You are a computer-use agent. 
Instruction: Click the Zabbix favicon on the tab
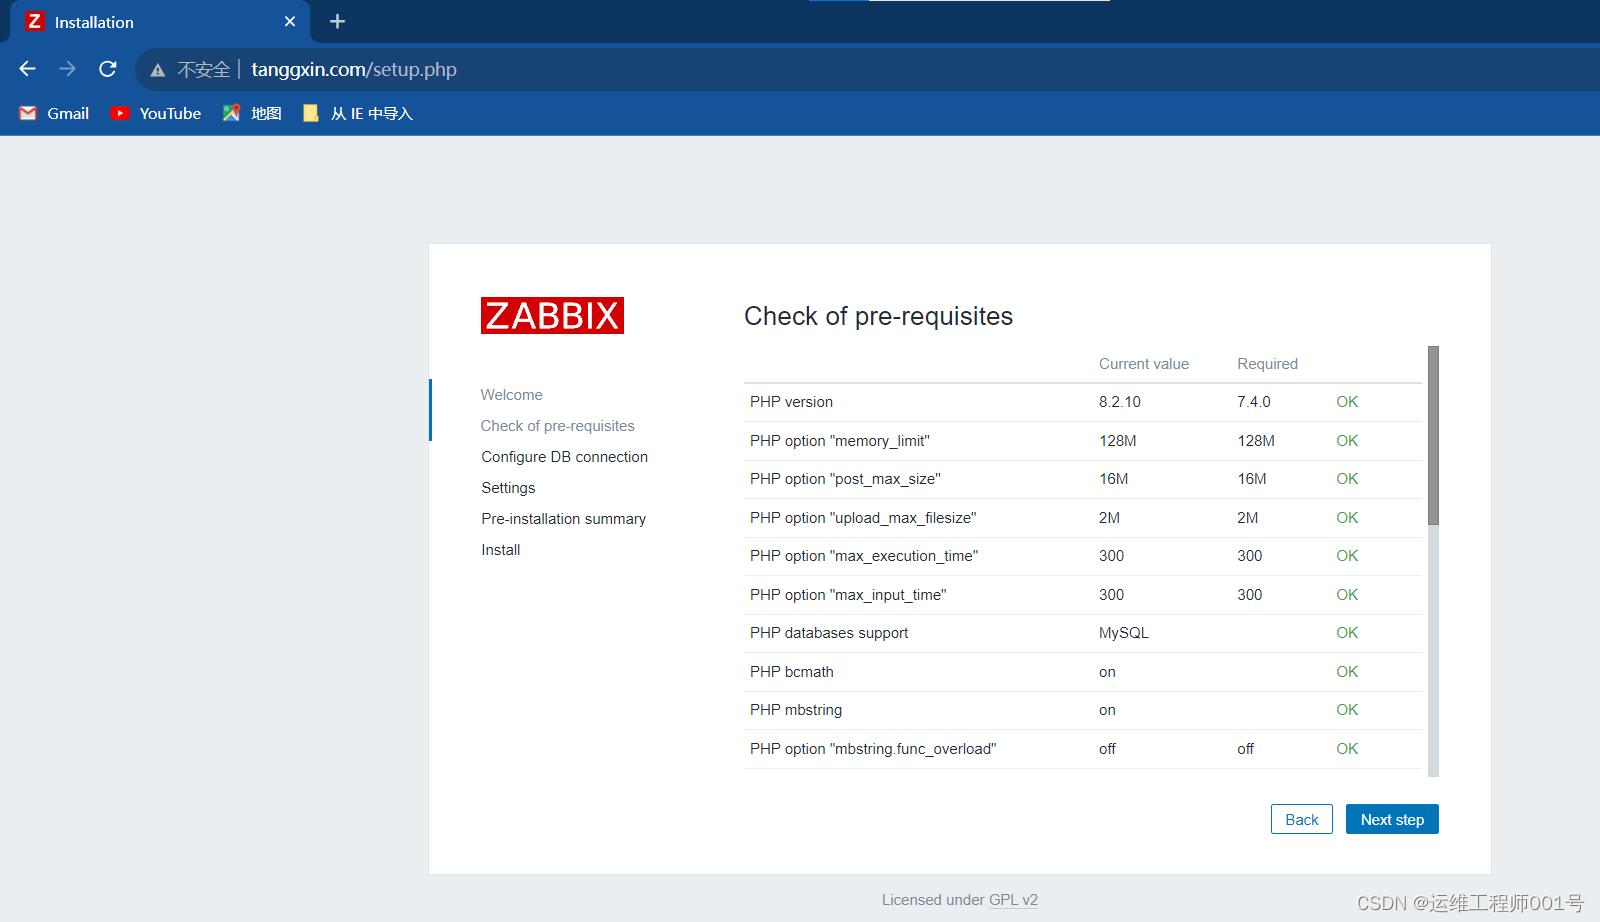point(35,21)
